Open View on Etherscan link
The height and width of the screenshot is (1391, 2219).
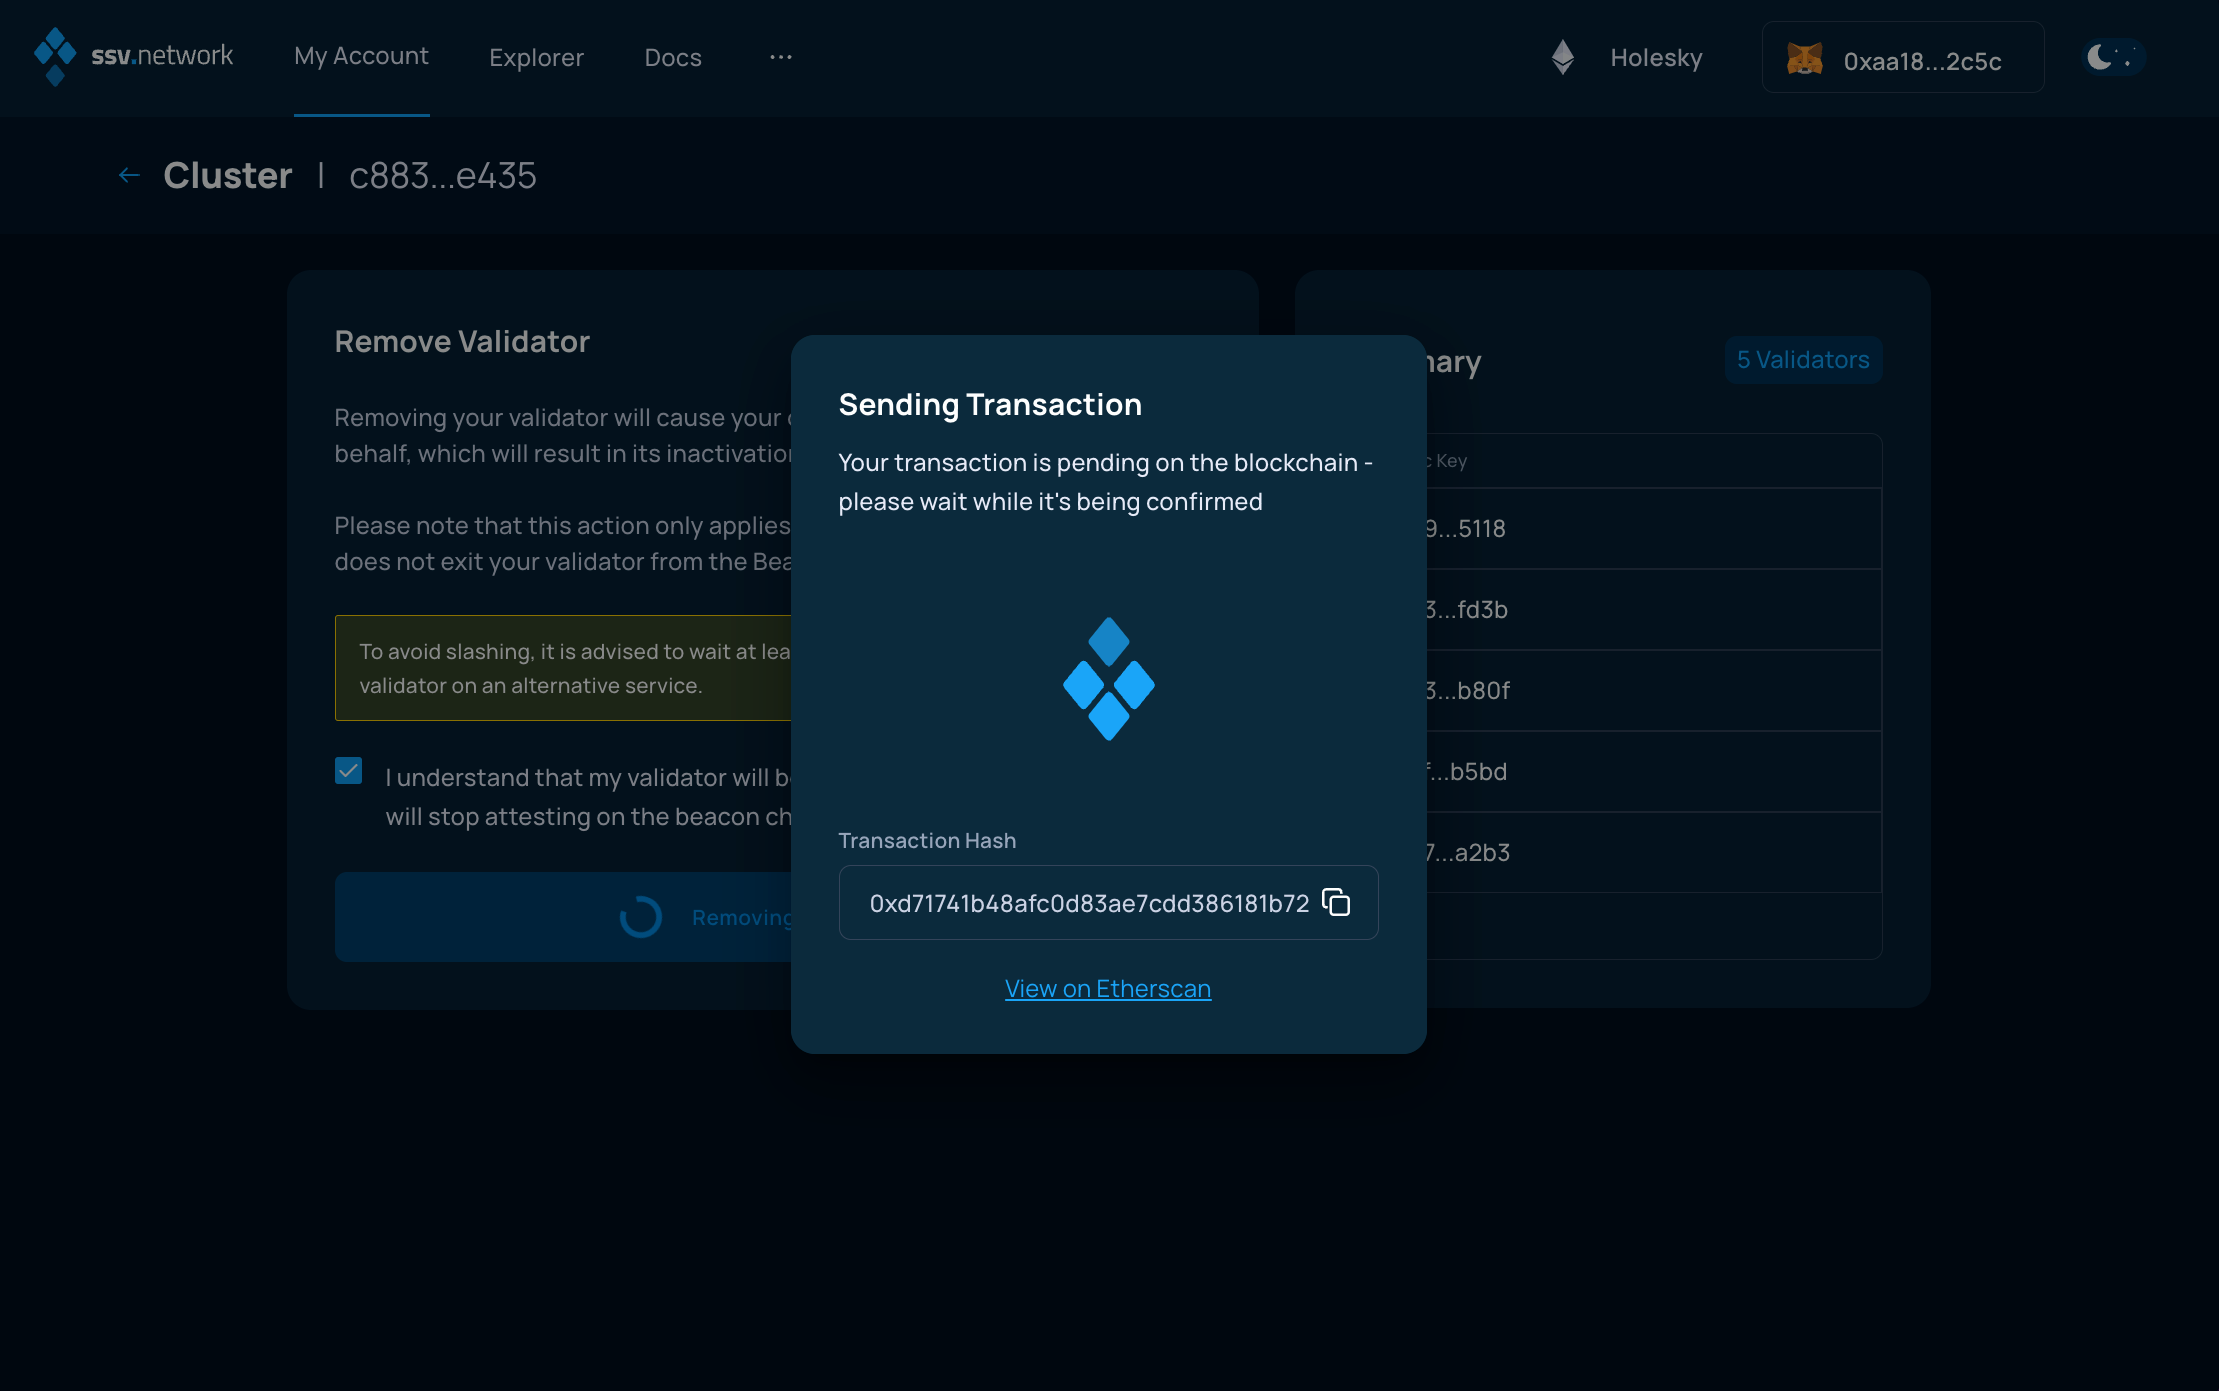click(1108, 988)
